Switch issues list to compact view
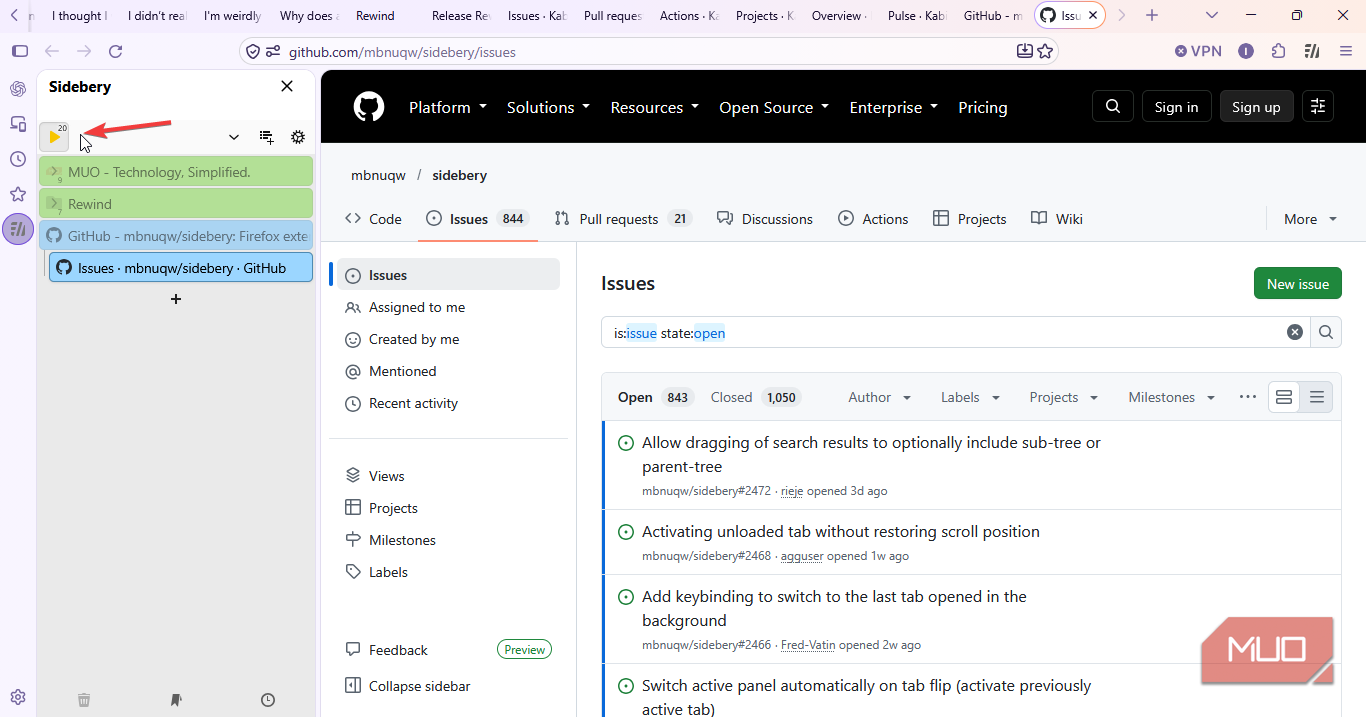This screenshot has width=1366, height=717. [1317, 397]
